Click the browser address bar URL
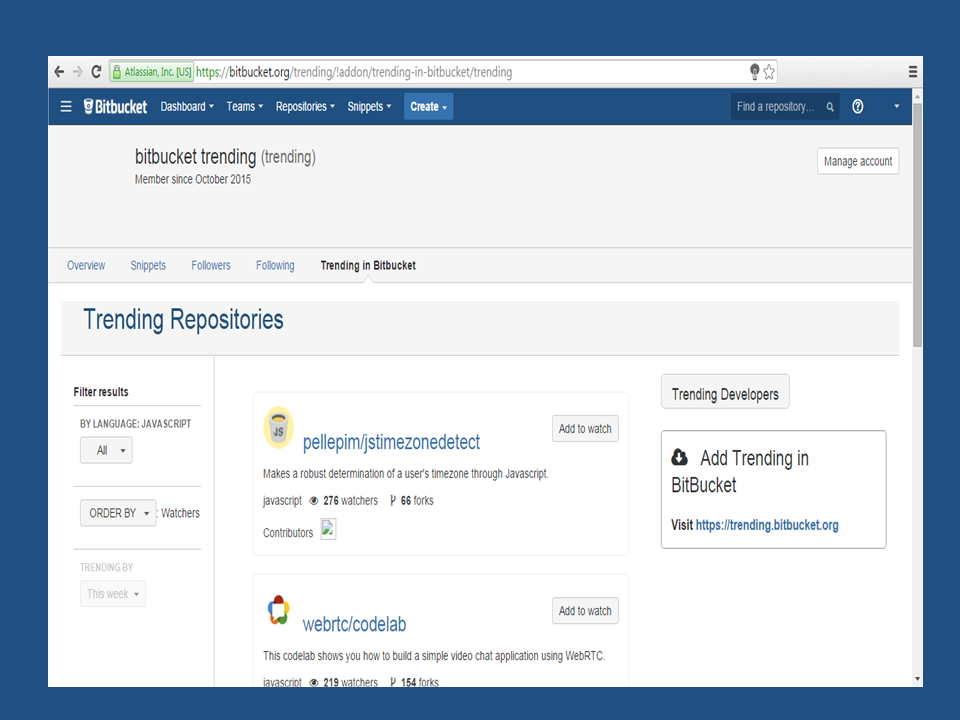This screenshot has height=720, width=960. click(x=354, y=72)
